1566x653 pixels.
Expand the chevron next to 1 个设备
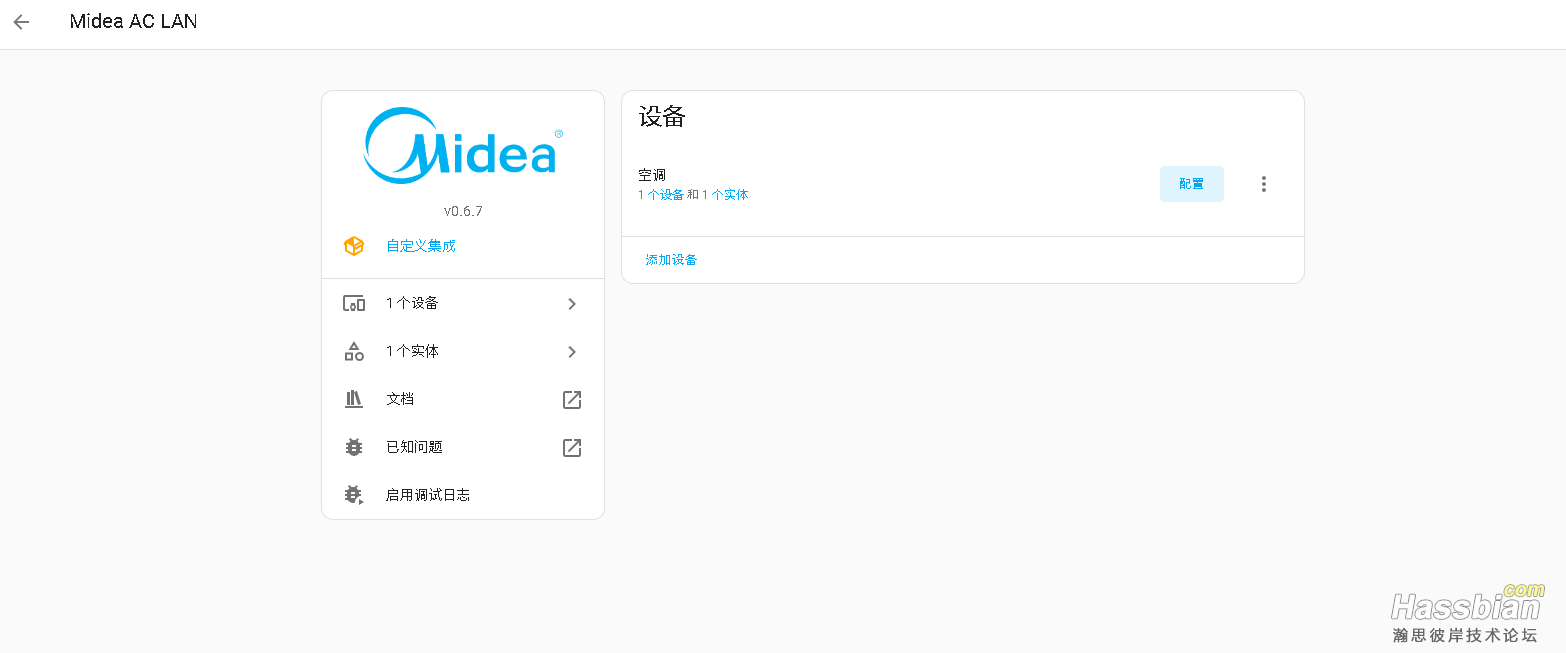click(572, 304)
